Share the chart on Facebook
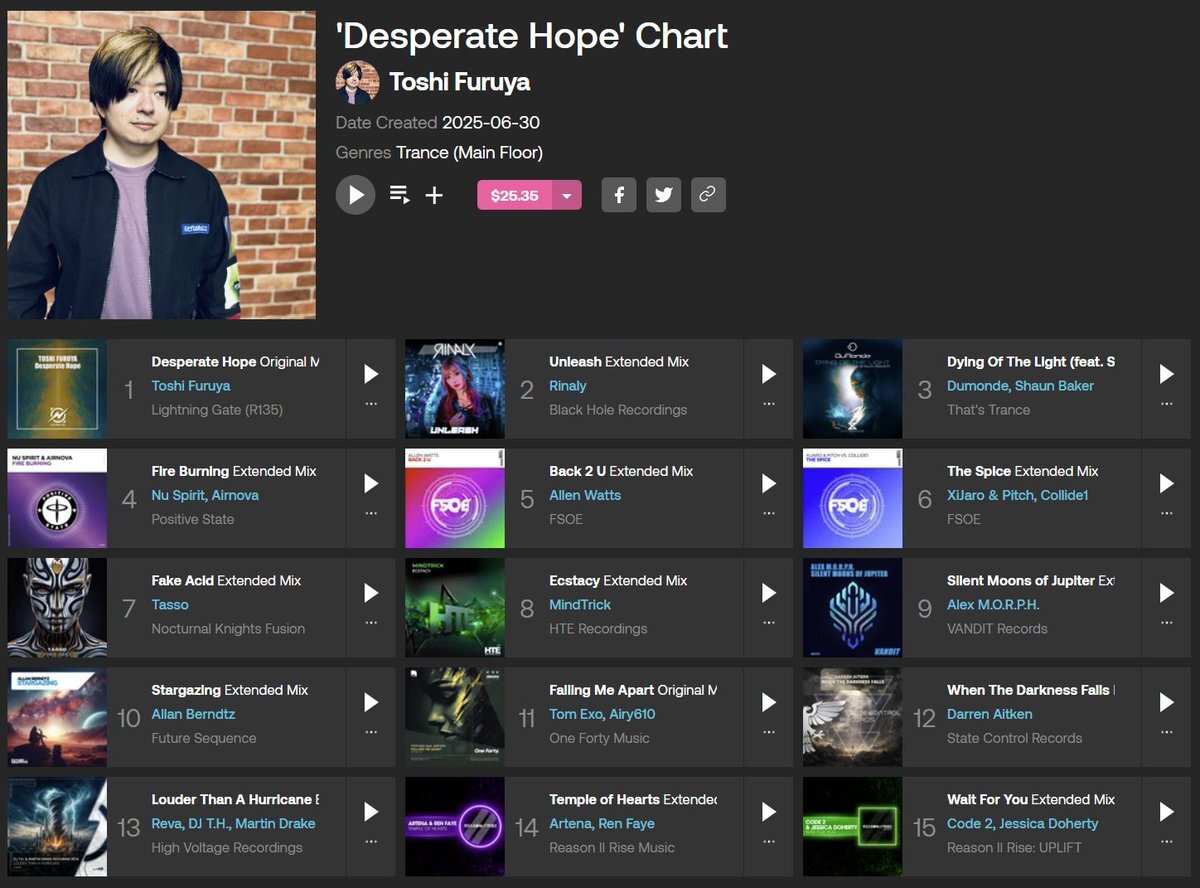Viewport: 1200px width, 888px height. (x=619, y=195)
